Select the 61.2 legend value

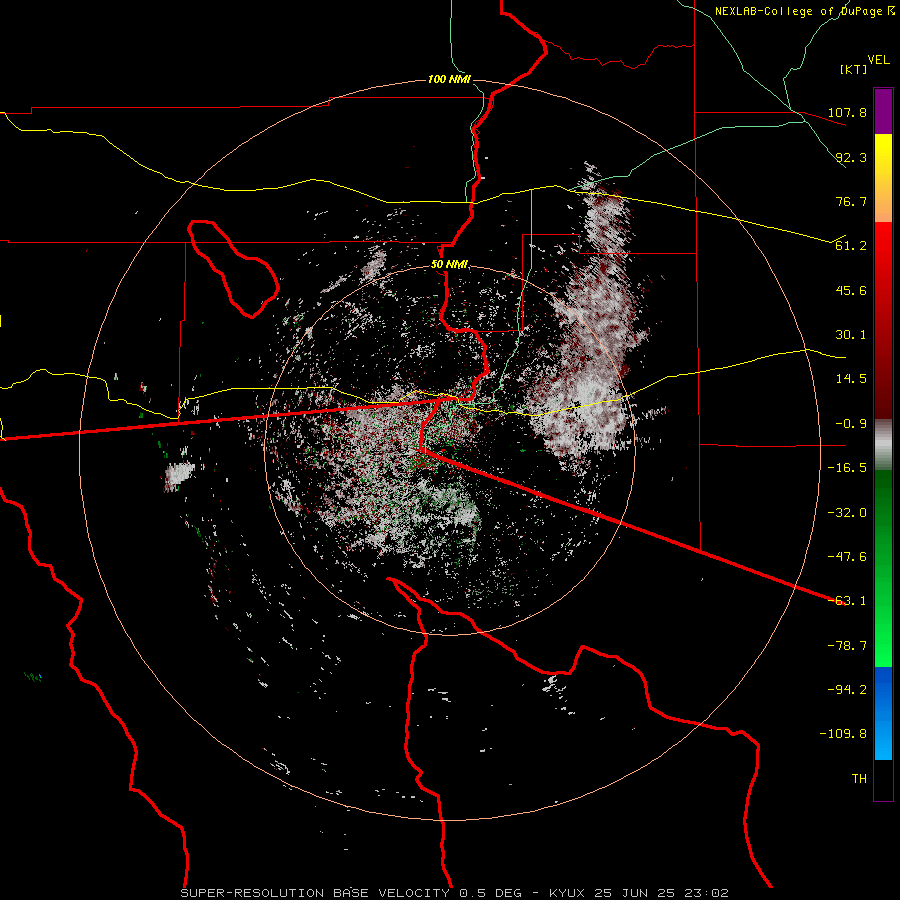(851, 246)
